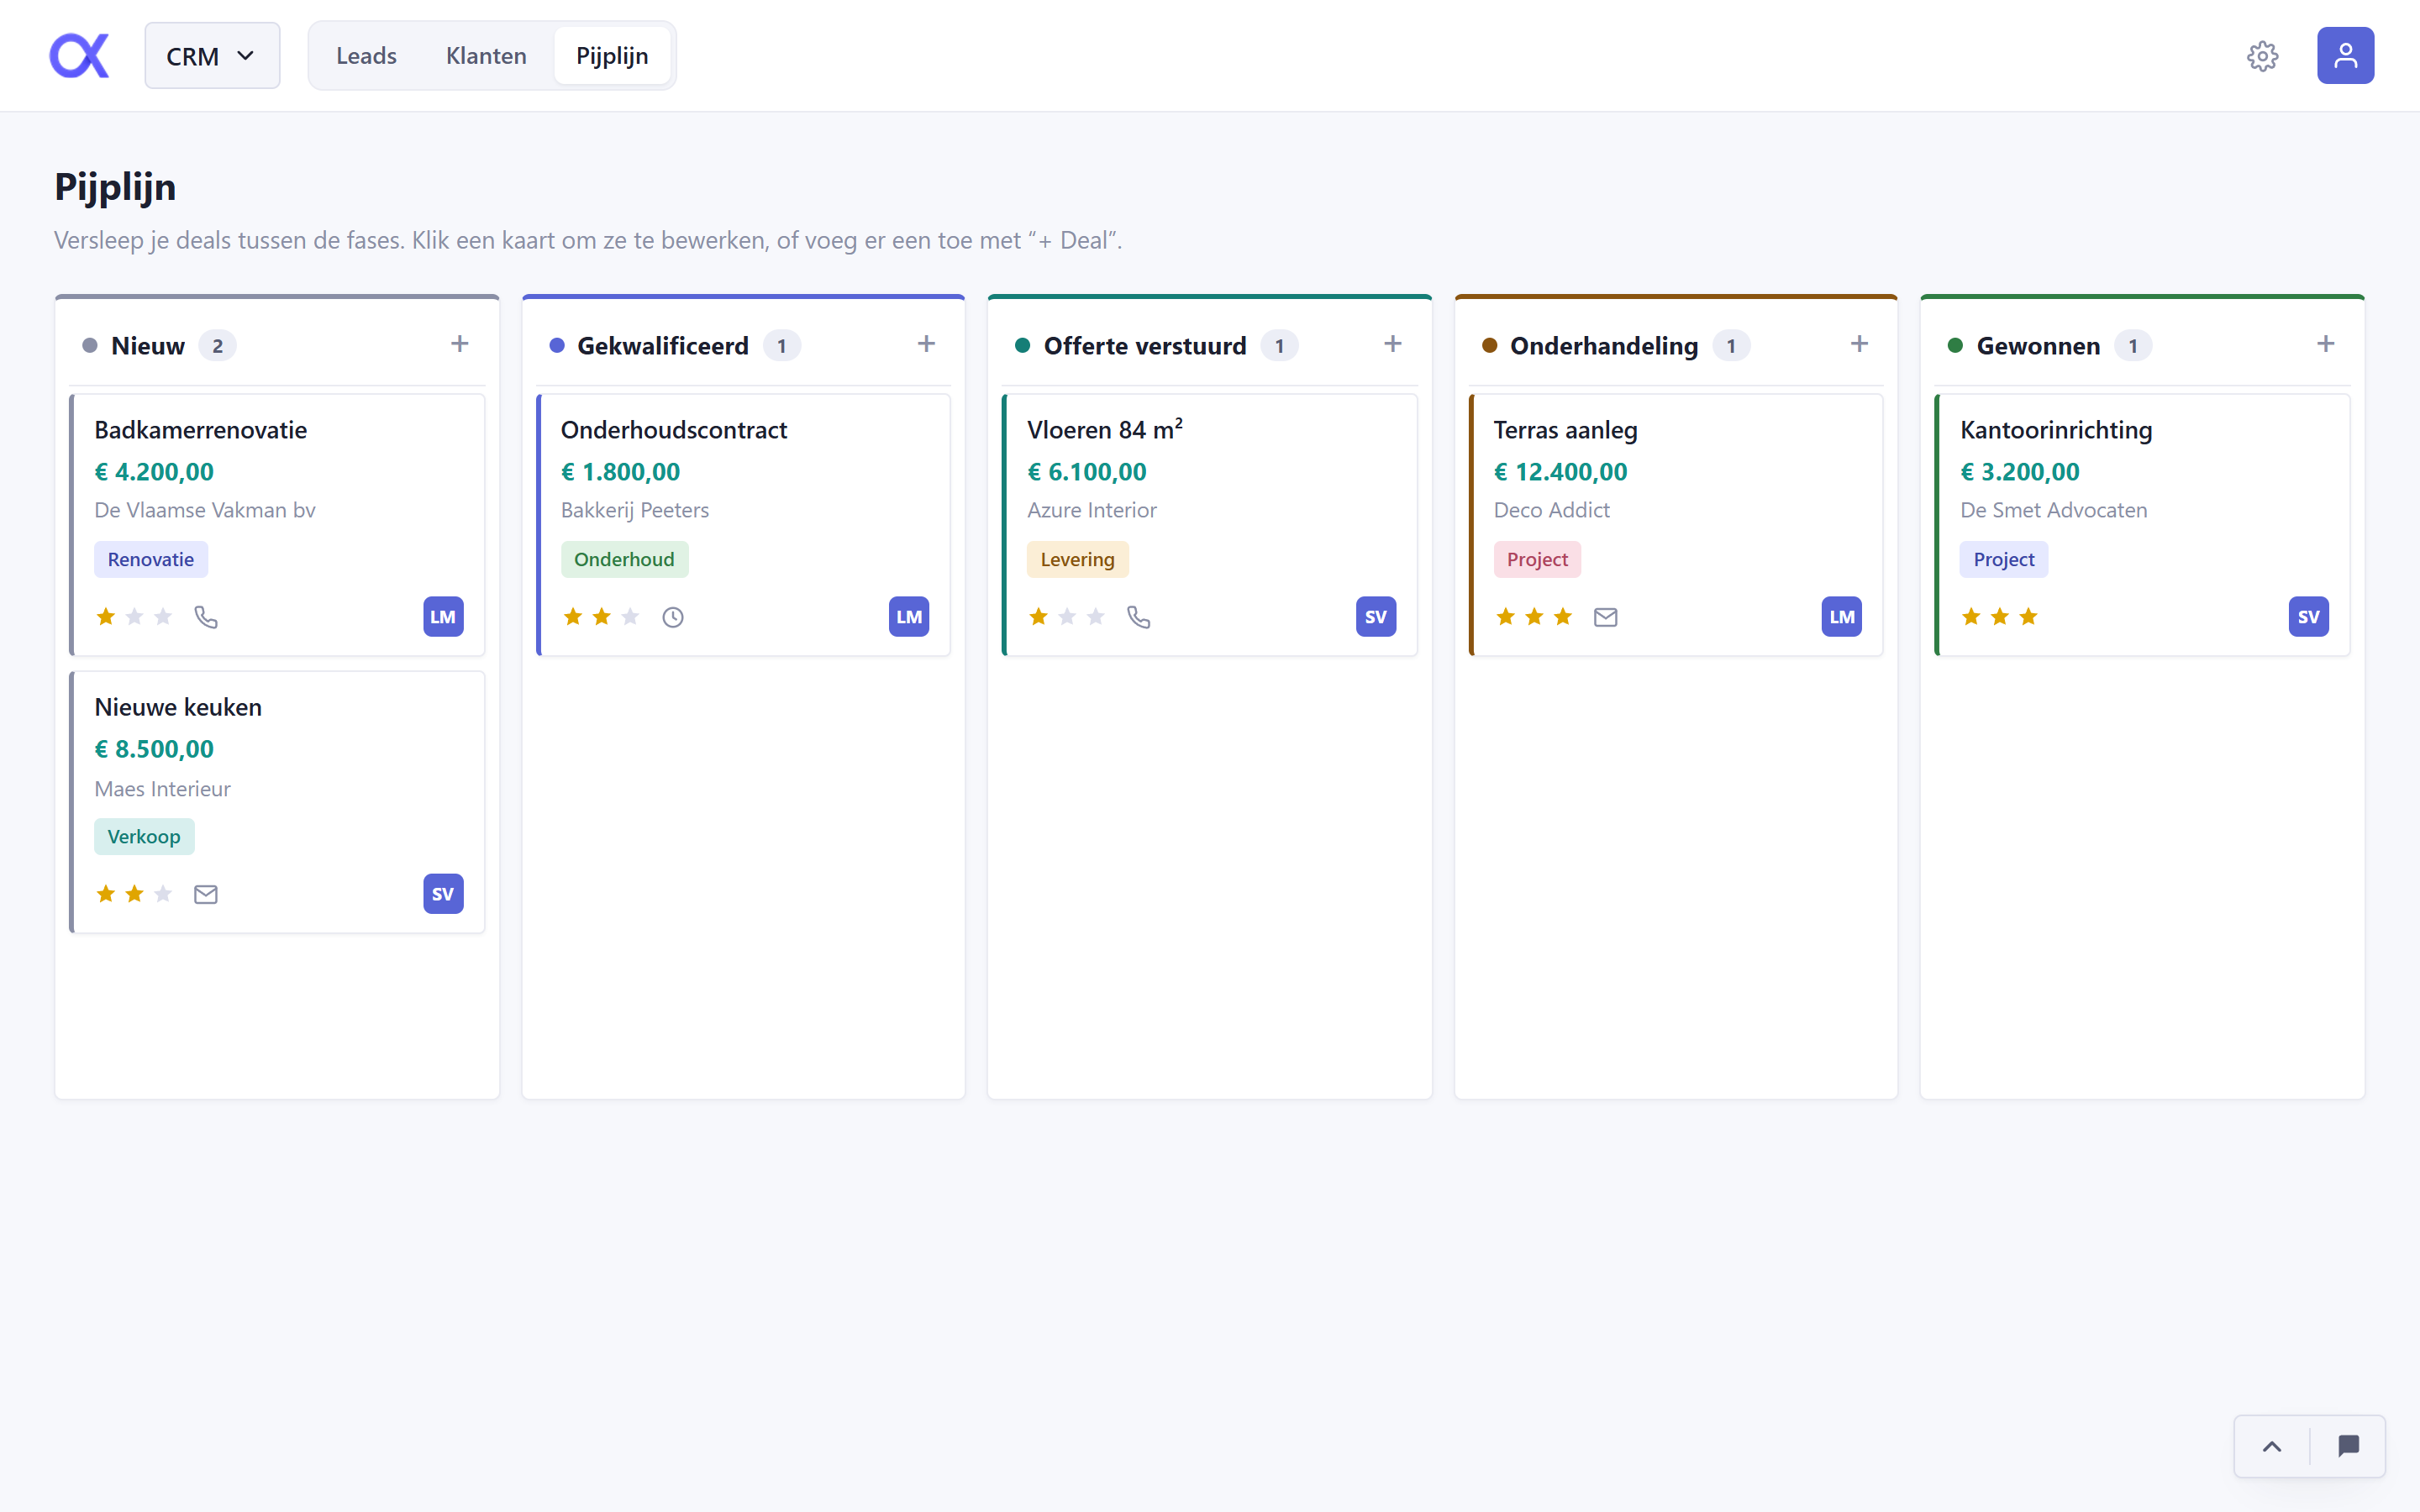Open the Vloeren 84 m² deal card
The height and width of the screenshot is (1512, 2420).
coord(1210,525)
